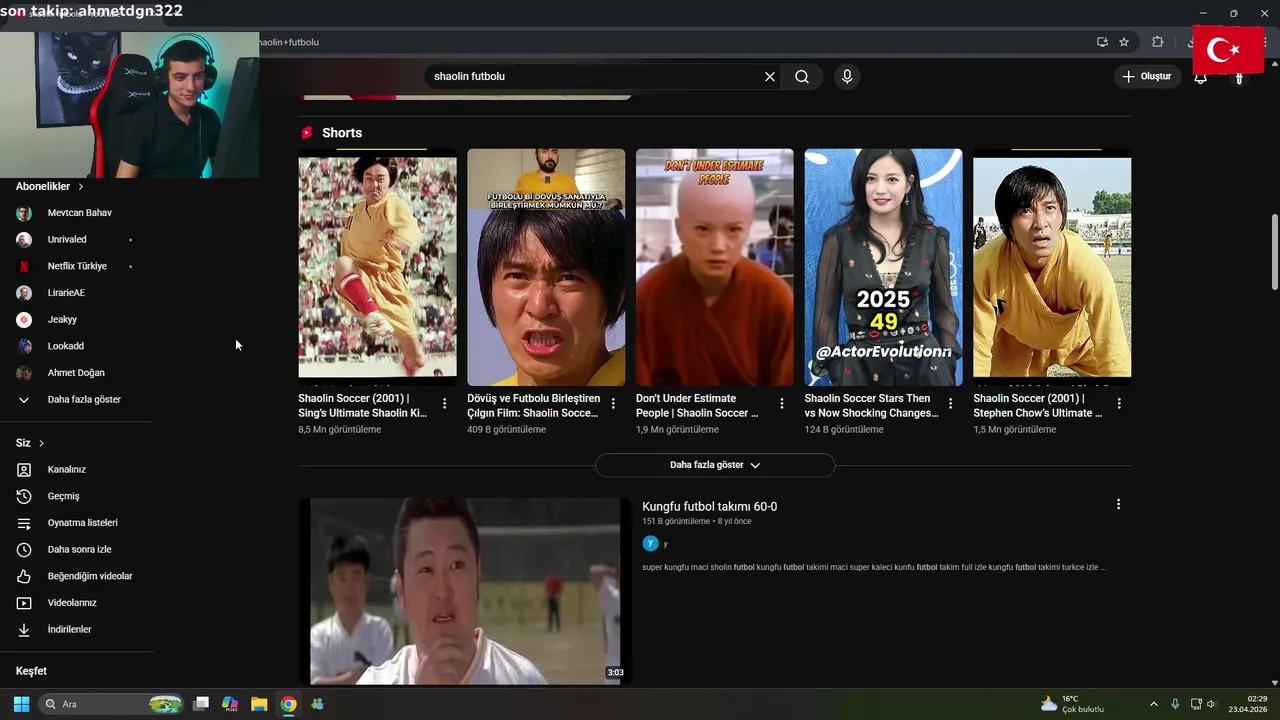Open the browser extensions puzzle icon

[x=1157, y=42]
